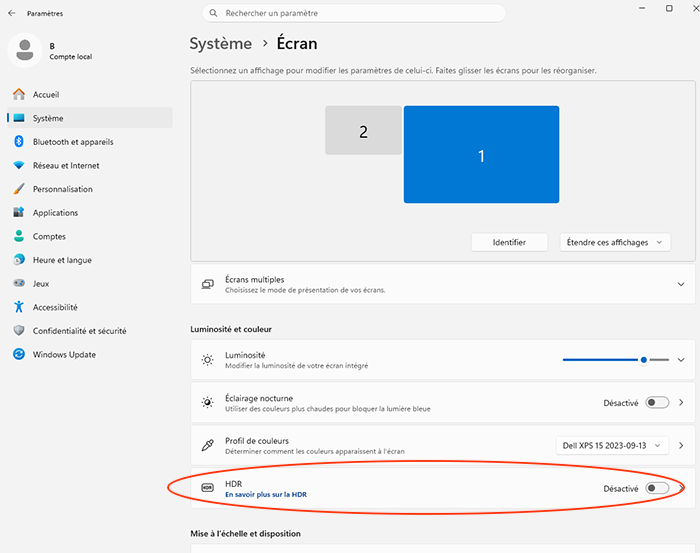The image size is (700, 553).
Task: Click the Accueil home icon
Action: tap(19, 94)
